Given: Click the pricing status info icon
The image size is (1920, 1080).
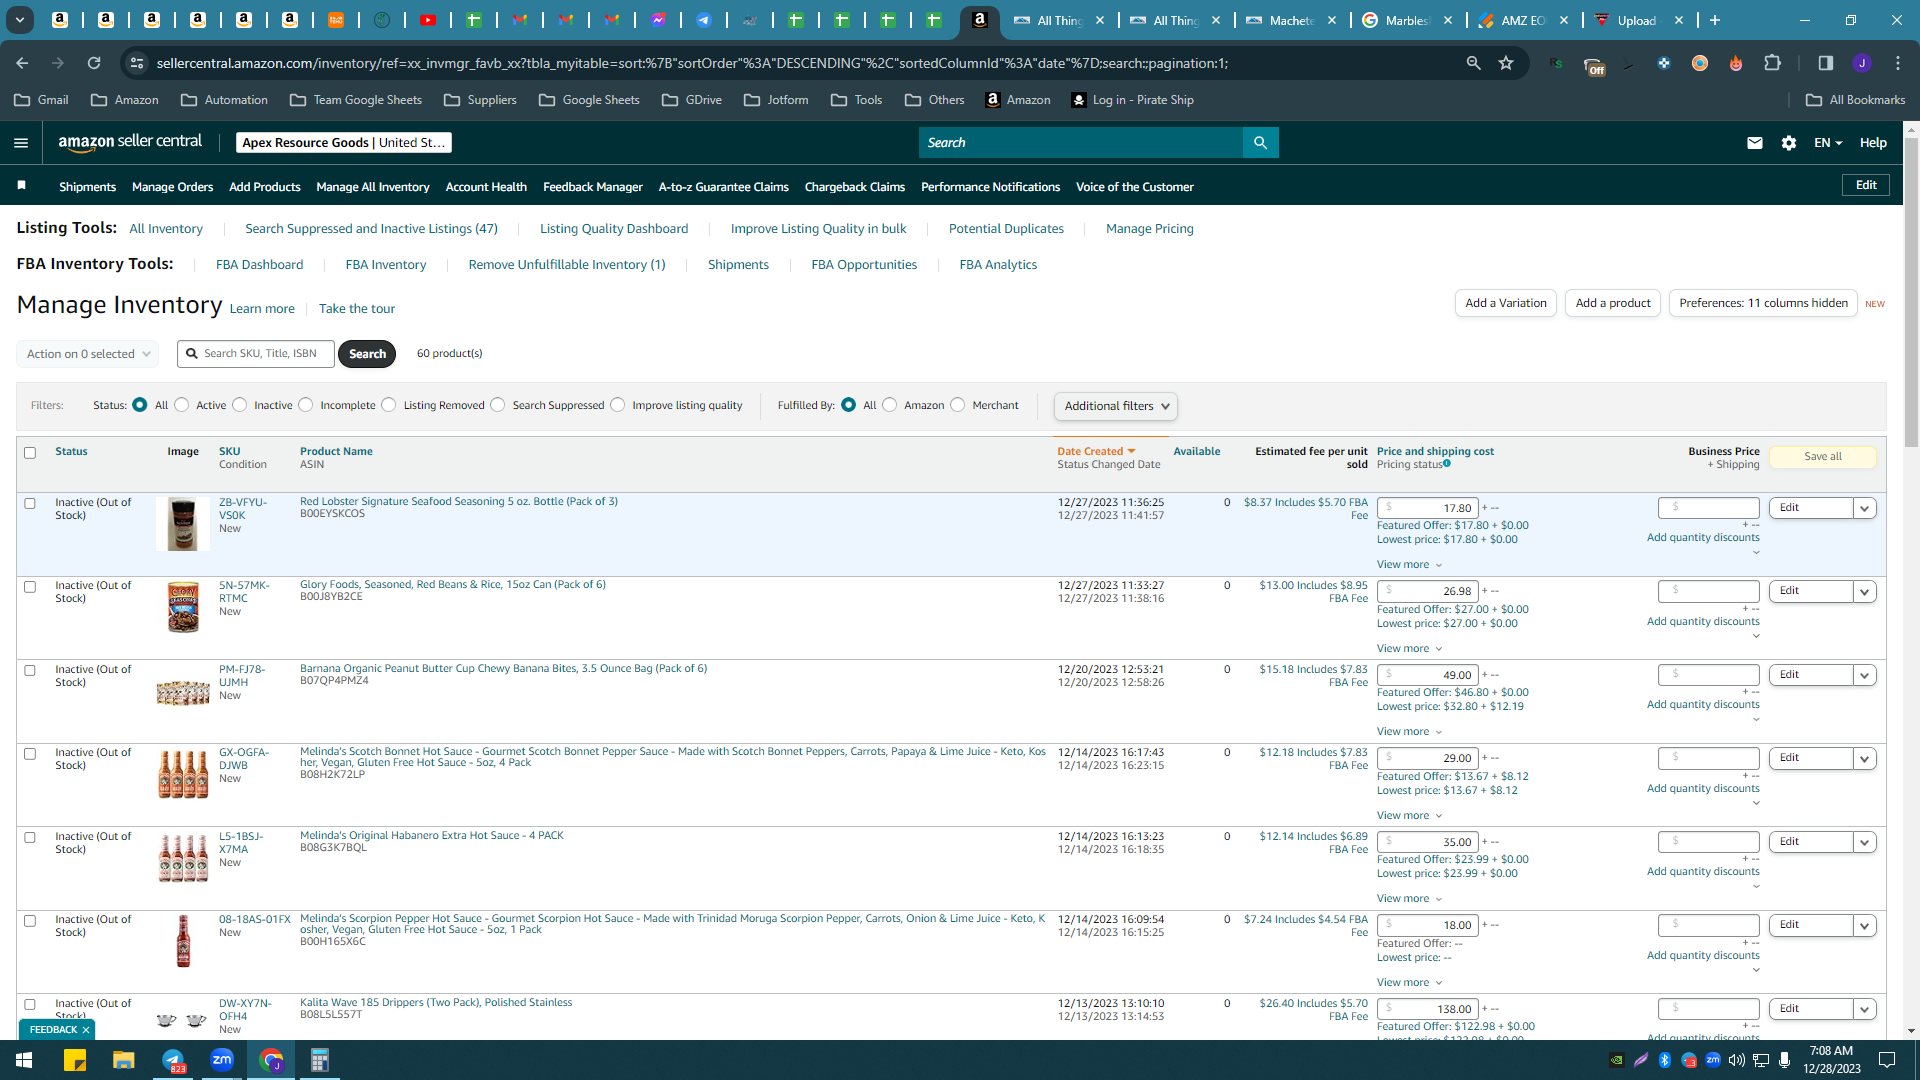Looking at the screenshot, I should click(x=1447, y=464).
